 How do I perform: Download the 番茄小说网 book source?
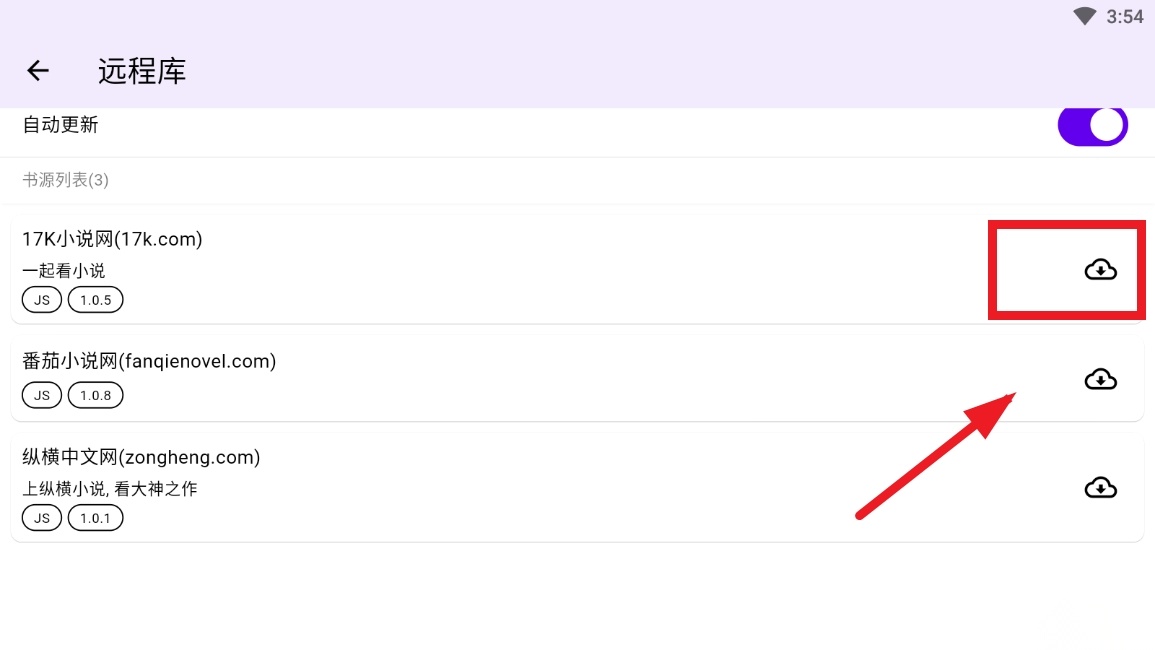[x=1100, y=379]
